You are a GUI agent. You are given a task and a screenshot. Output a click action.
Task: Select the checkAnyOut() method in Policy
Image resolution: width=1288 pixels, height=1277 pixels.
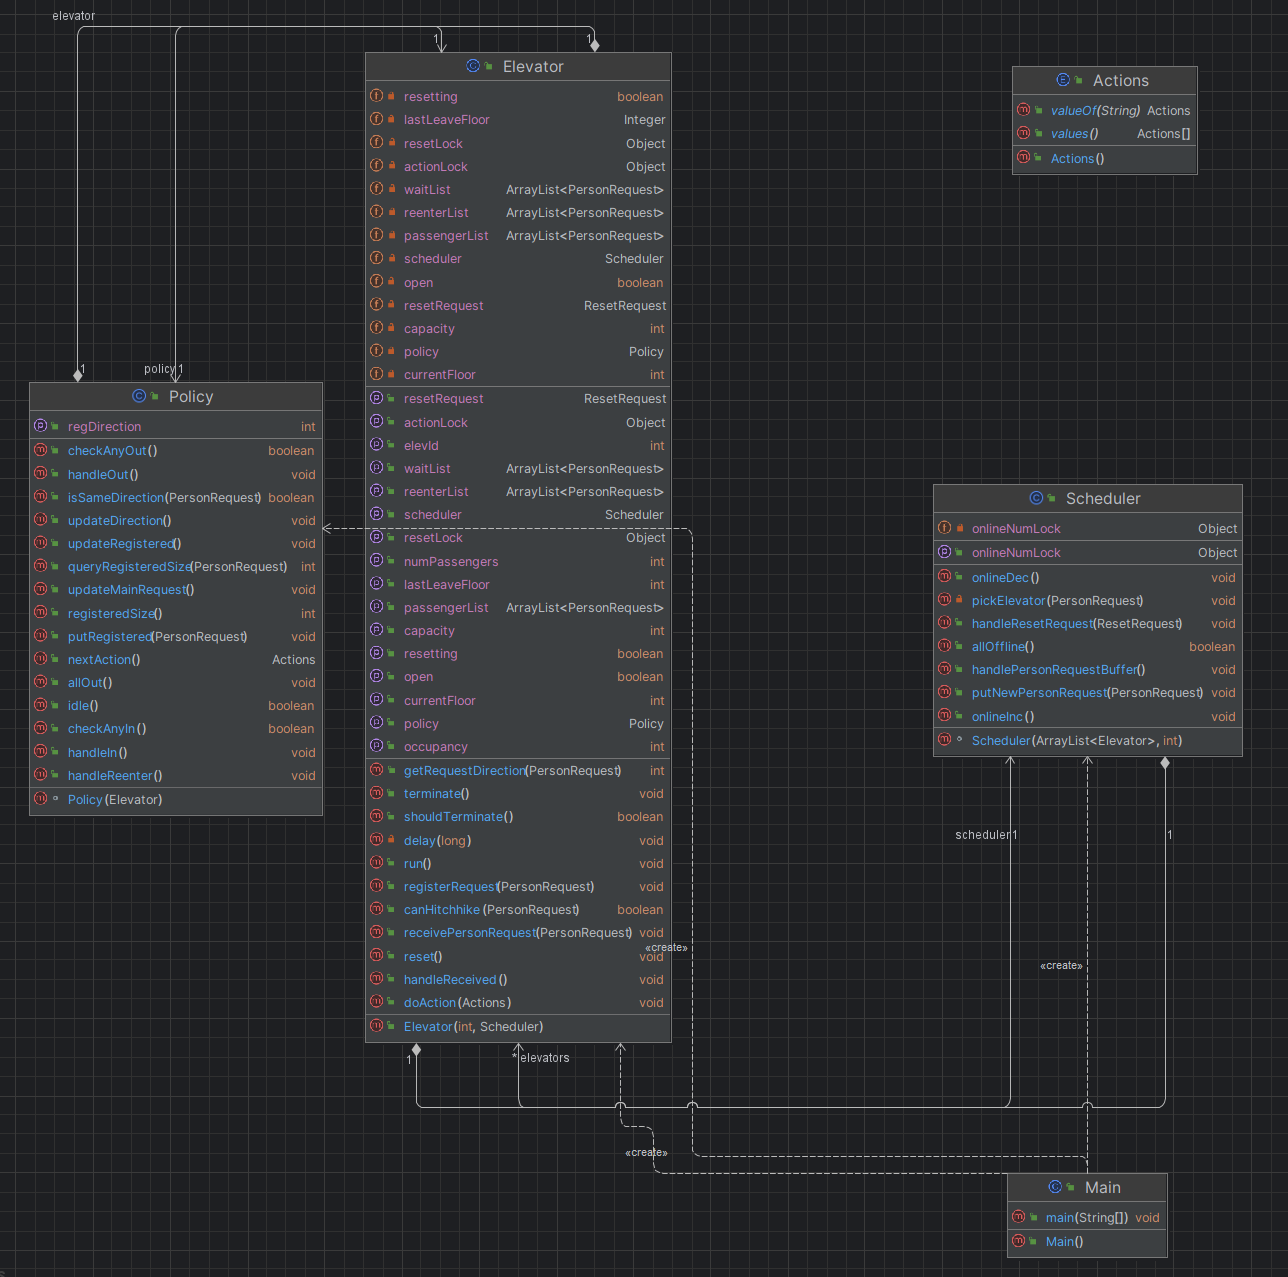click(176, 451)
